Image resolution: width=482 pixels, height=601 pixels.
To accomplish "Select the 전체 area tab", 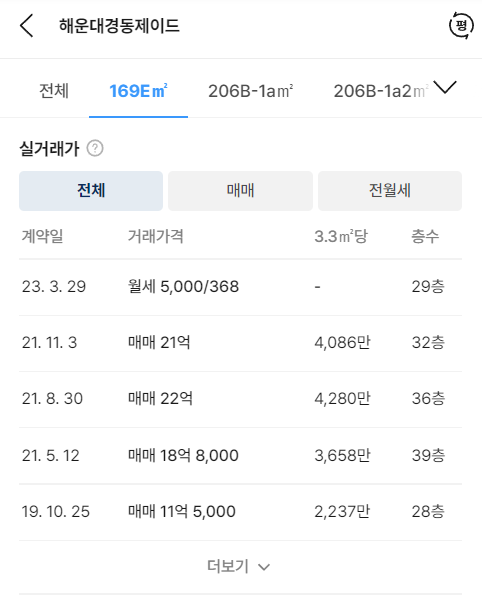I will coord(54,91).
